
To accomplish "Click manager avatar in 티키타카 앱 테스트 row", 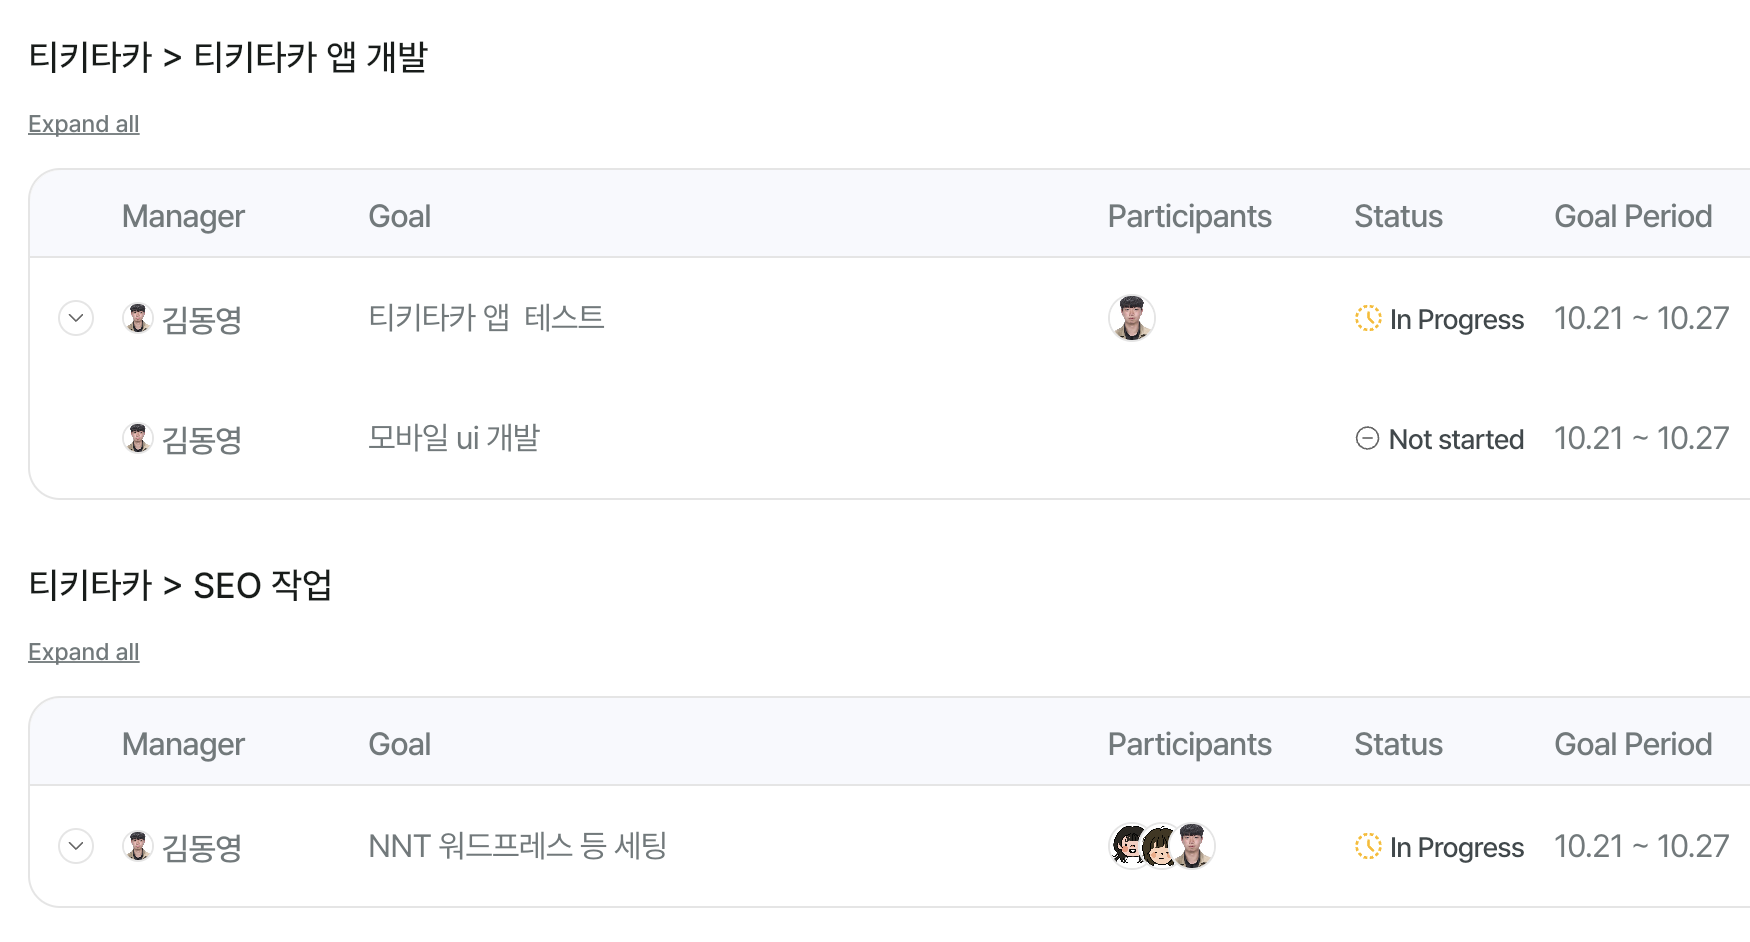I will coord(138,318).
